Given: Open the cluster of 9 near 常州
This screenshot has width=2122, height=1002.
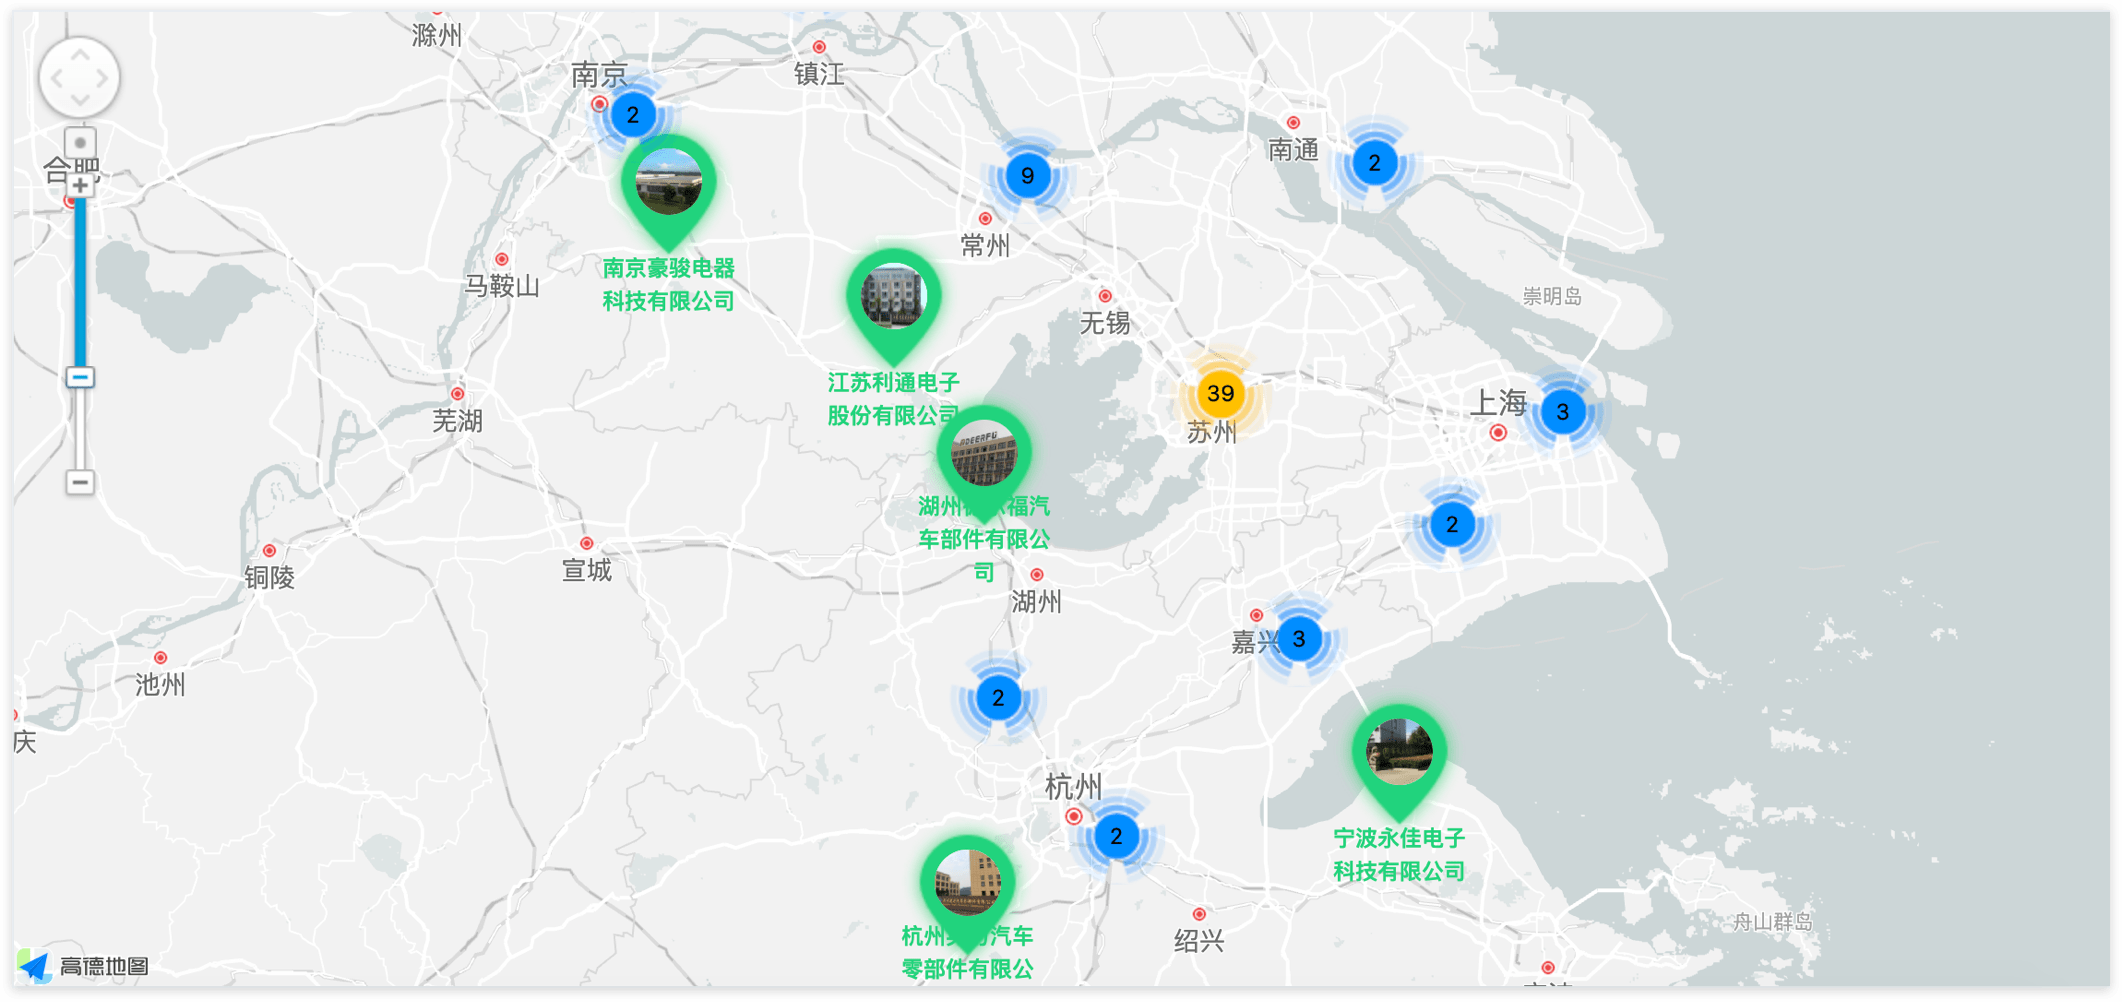Looking at the screenshot, I should click(x=1027, y=176).
